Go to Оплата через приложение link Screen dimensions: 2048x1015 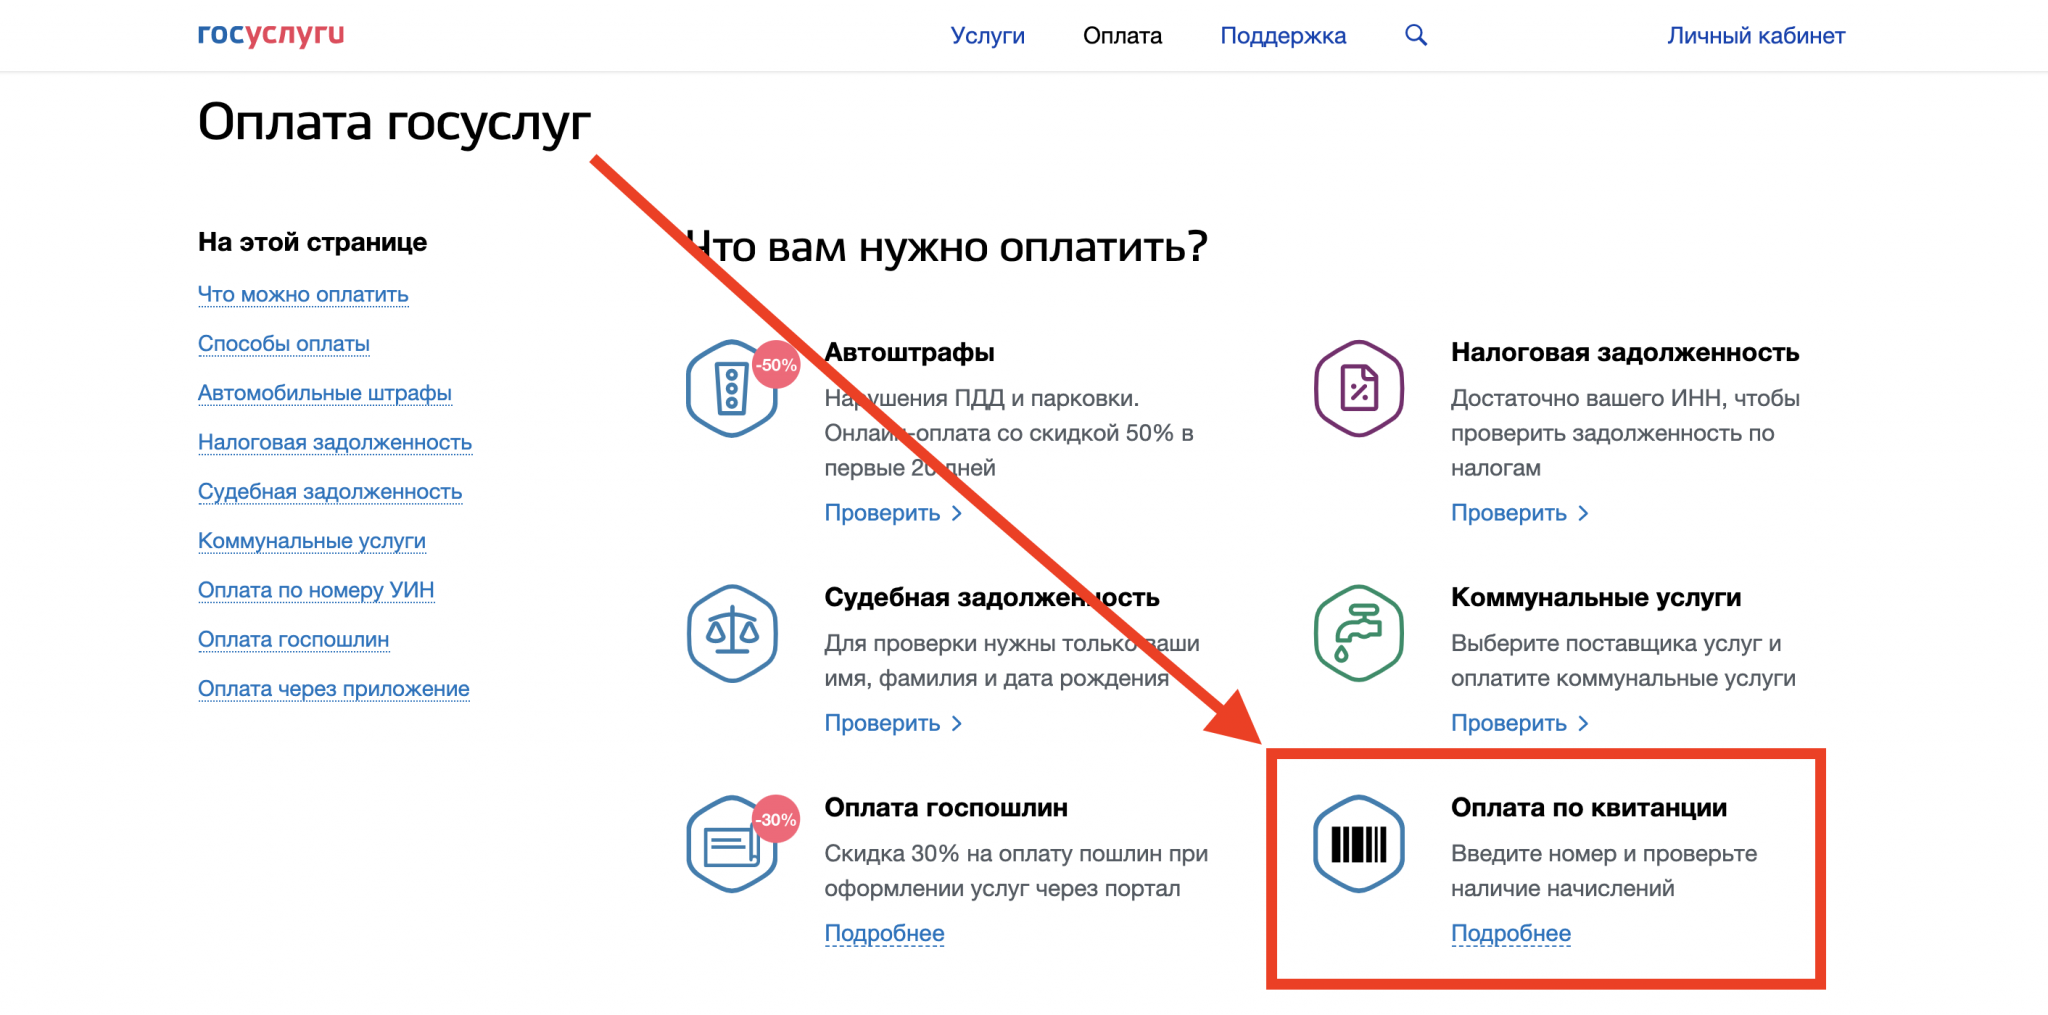coord(334,689)
